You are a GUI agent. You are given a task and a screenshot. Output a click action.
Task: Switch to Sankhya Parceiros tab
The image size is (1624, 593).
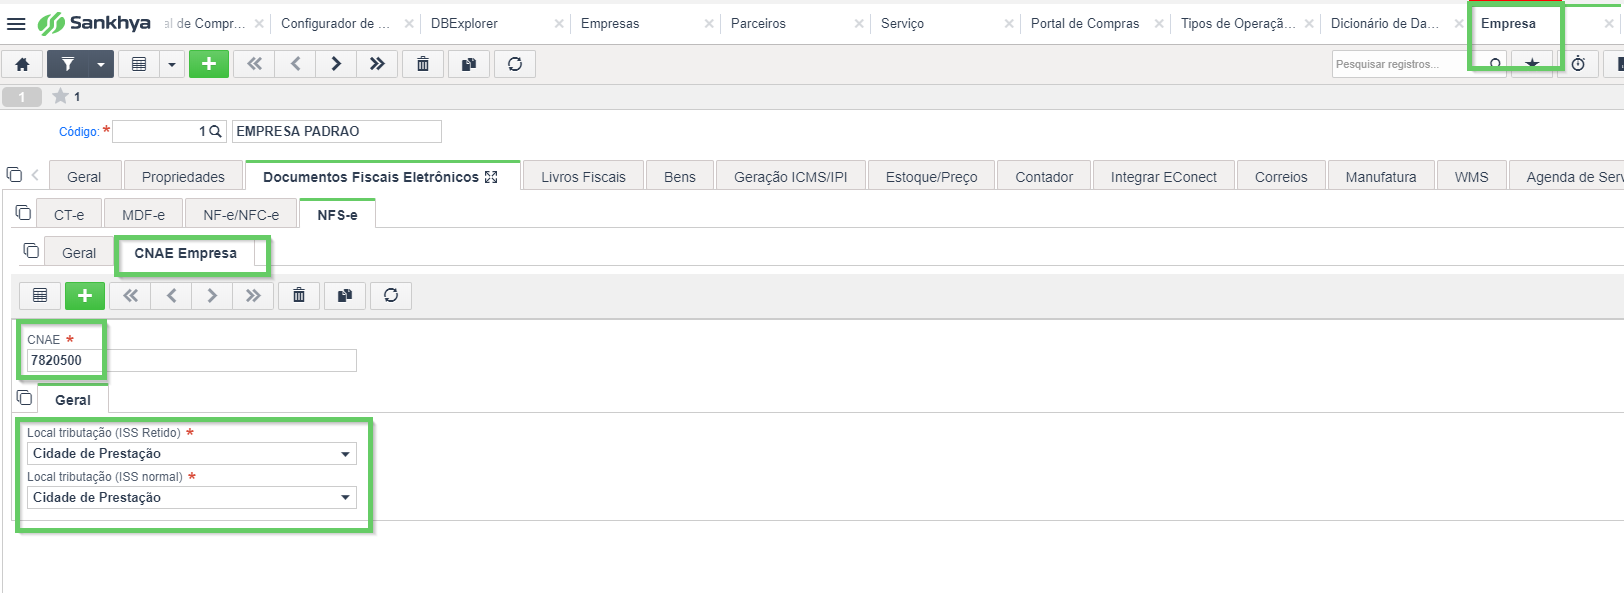tap(758, 23)
